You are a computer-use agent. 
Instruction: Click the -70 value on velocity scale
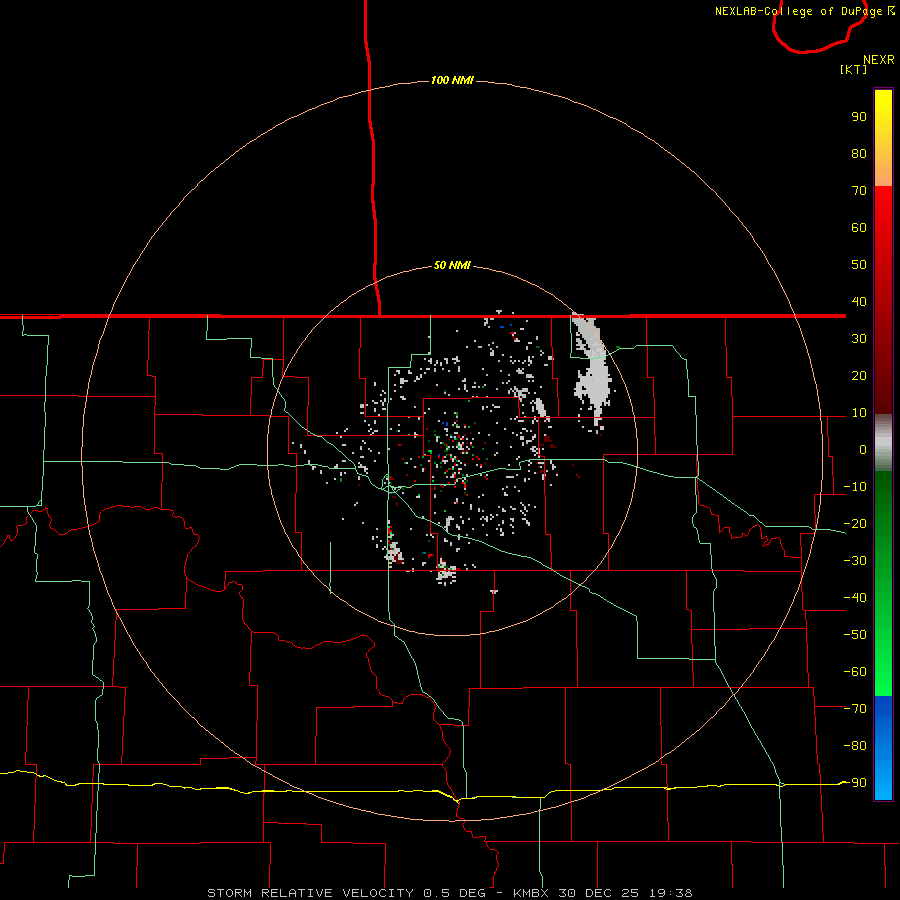click(855, 709)
